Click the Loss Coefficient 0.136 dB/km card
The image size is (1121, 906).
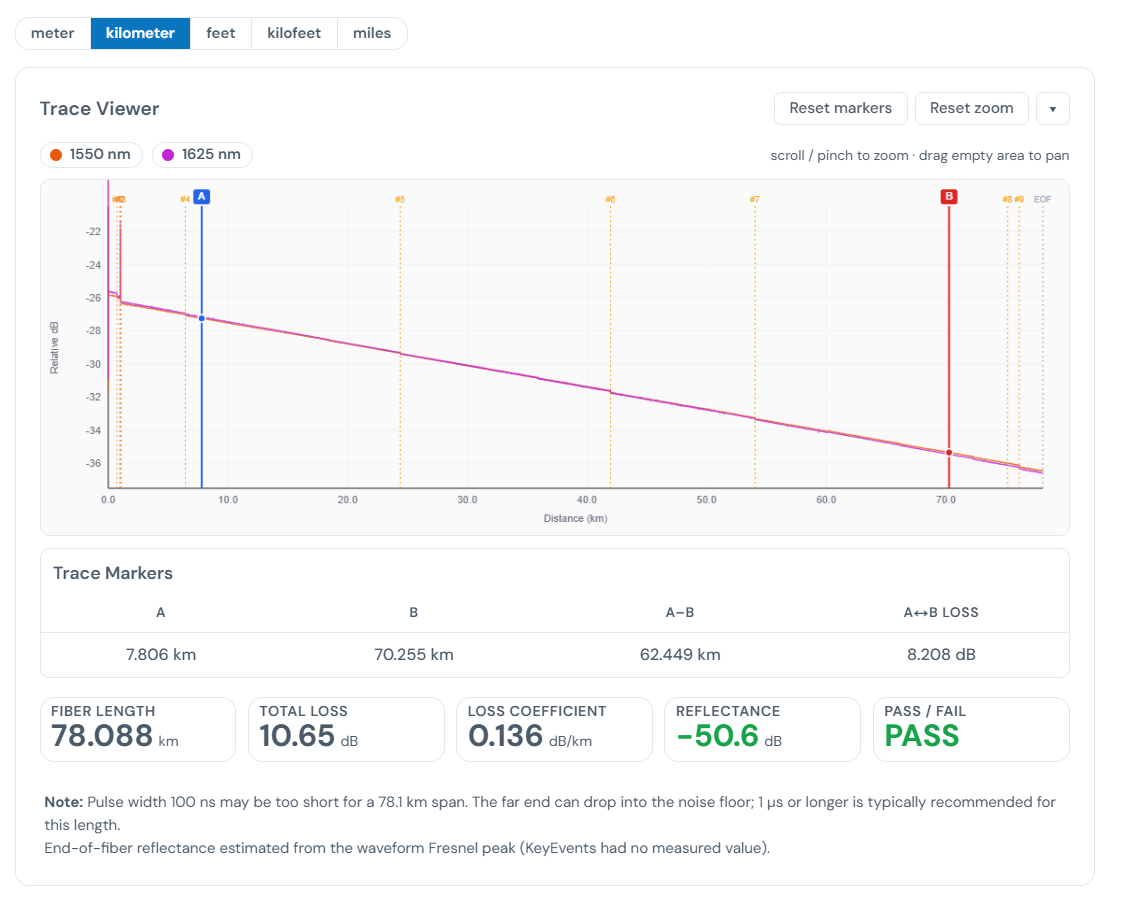(x=554, y=729)
